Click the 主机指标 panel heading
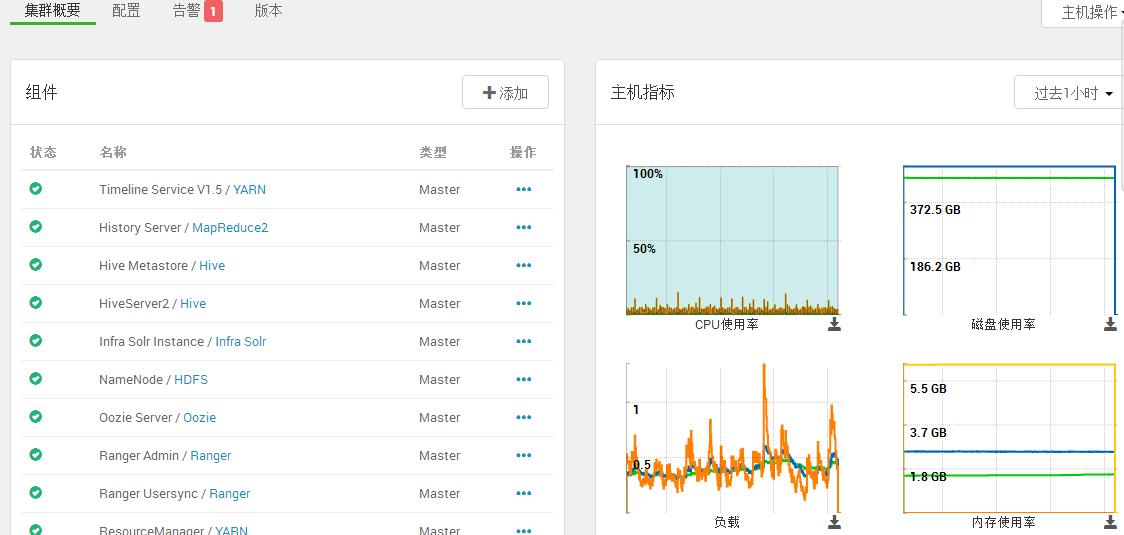The height and width of the screenshot is (535, 1124). click(x=642, y=92)
